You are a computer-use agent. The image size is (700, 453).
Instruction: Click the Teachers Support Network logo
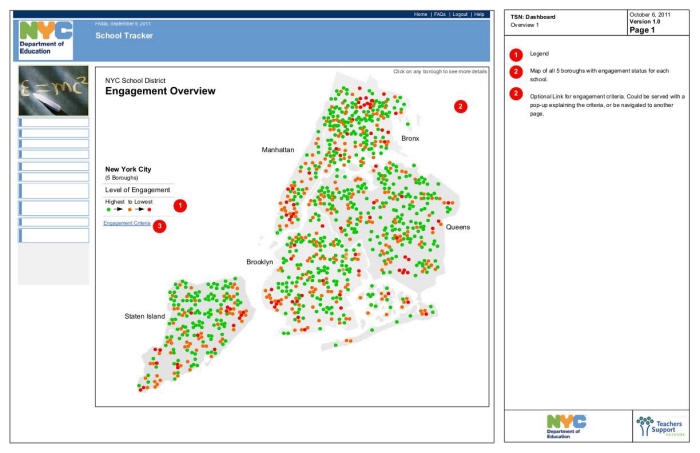pyautogui.click(x=661, y=426)
